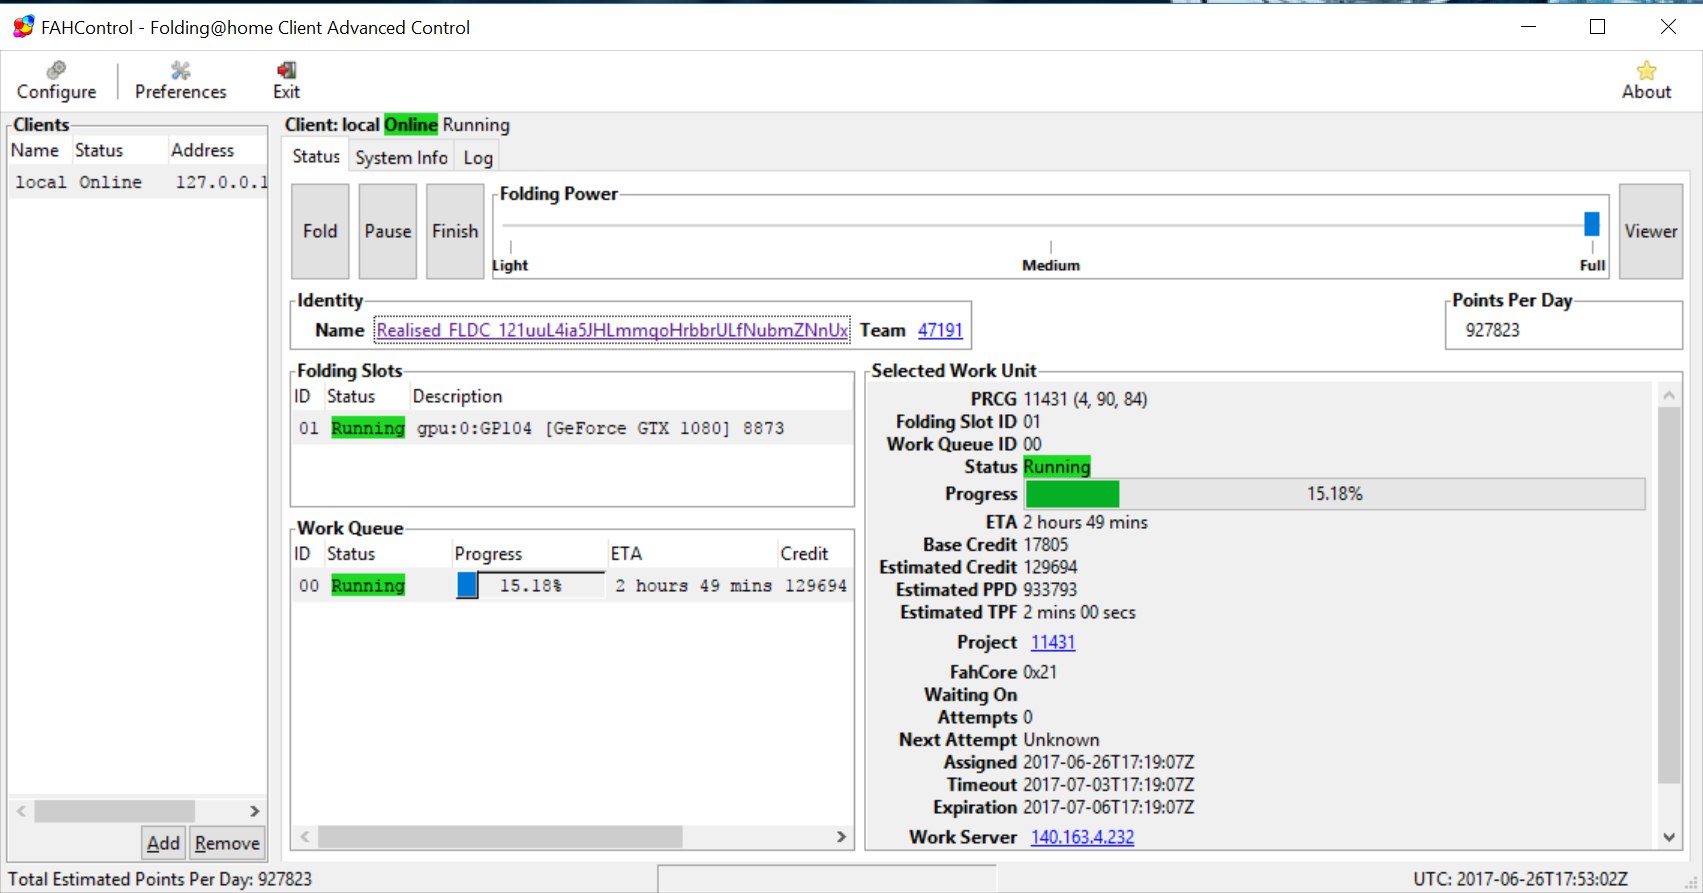Click the Work Queue left scroll arrow
1703x893 pixels.
(305, 836)
